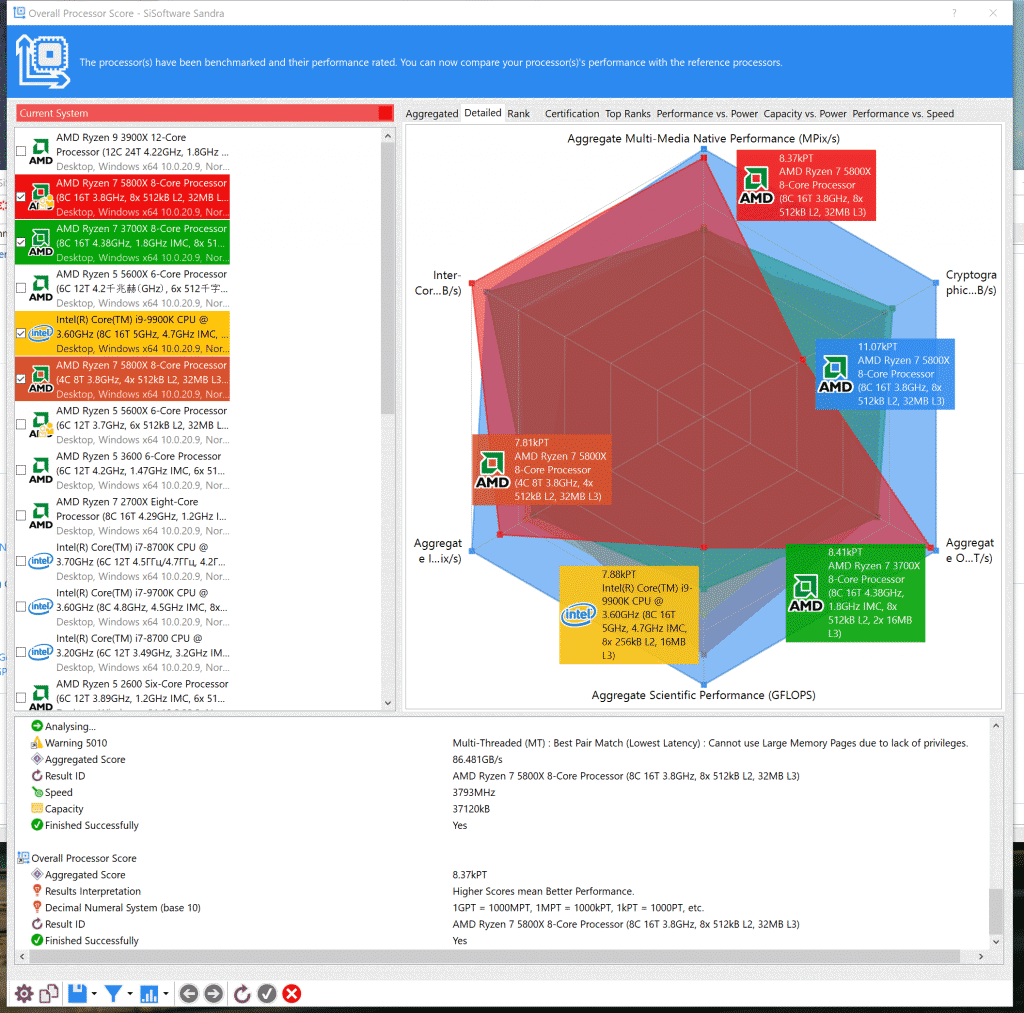Click the Warning 5010 triangle icon
The height and width of the screenshot is (1013, 1024).
37,743
